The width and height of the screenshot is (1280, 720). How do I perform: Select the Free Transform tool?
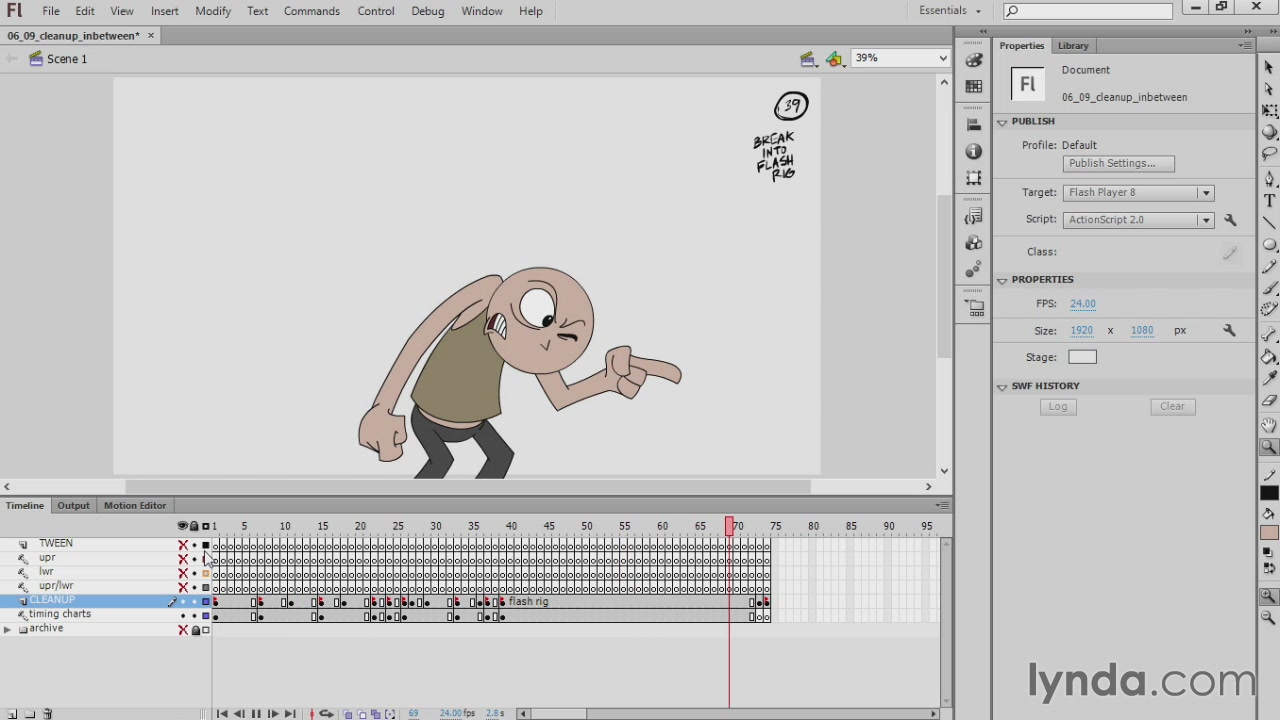[x=1269, y=110]
